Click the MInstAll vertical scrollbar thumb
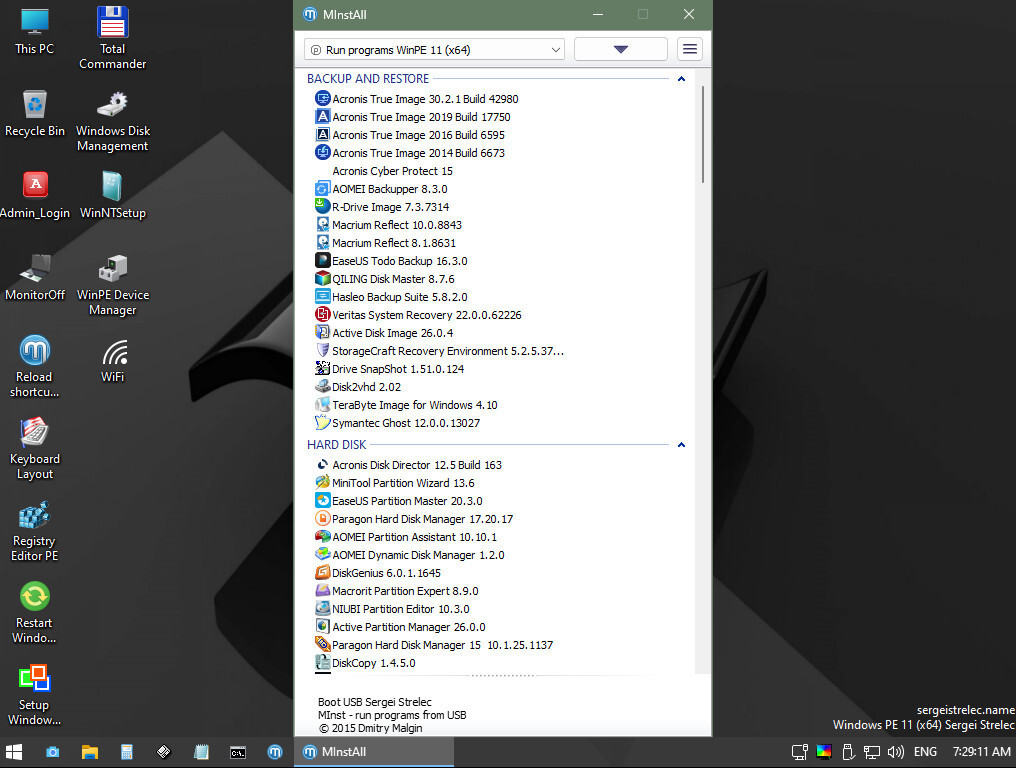The height and width of the screenshot is (768, 1016). 702,134
